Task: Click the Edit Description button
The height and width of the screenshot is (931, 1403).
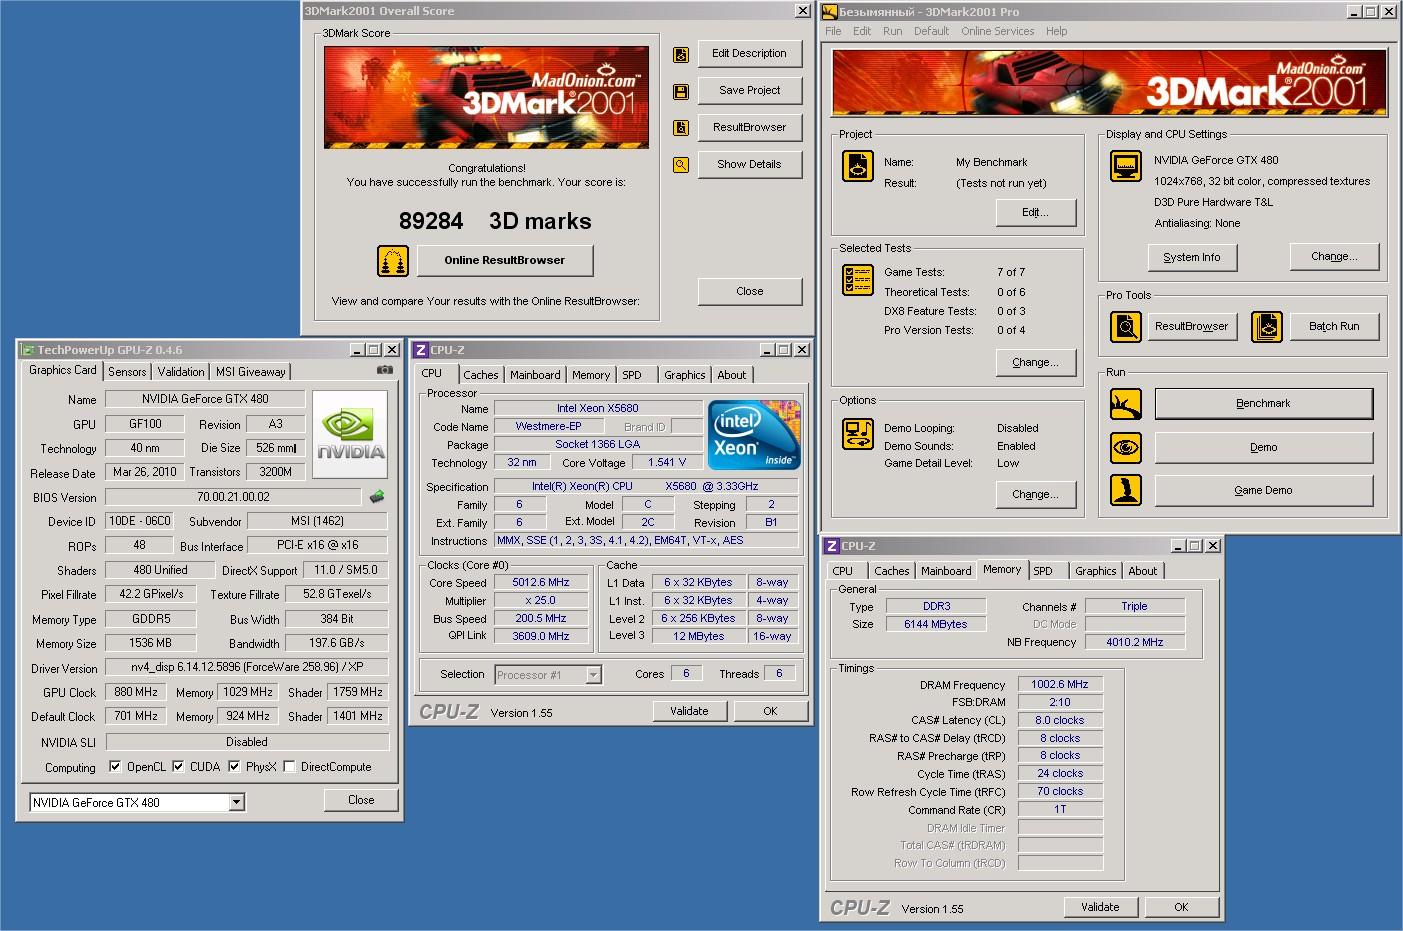Action: (x=749, y=53)
